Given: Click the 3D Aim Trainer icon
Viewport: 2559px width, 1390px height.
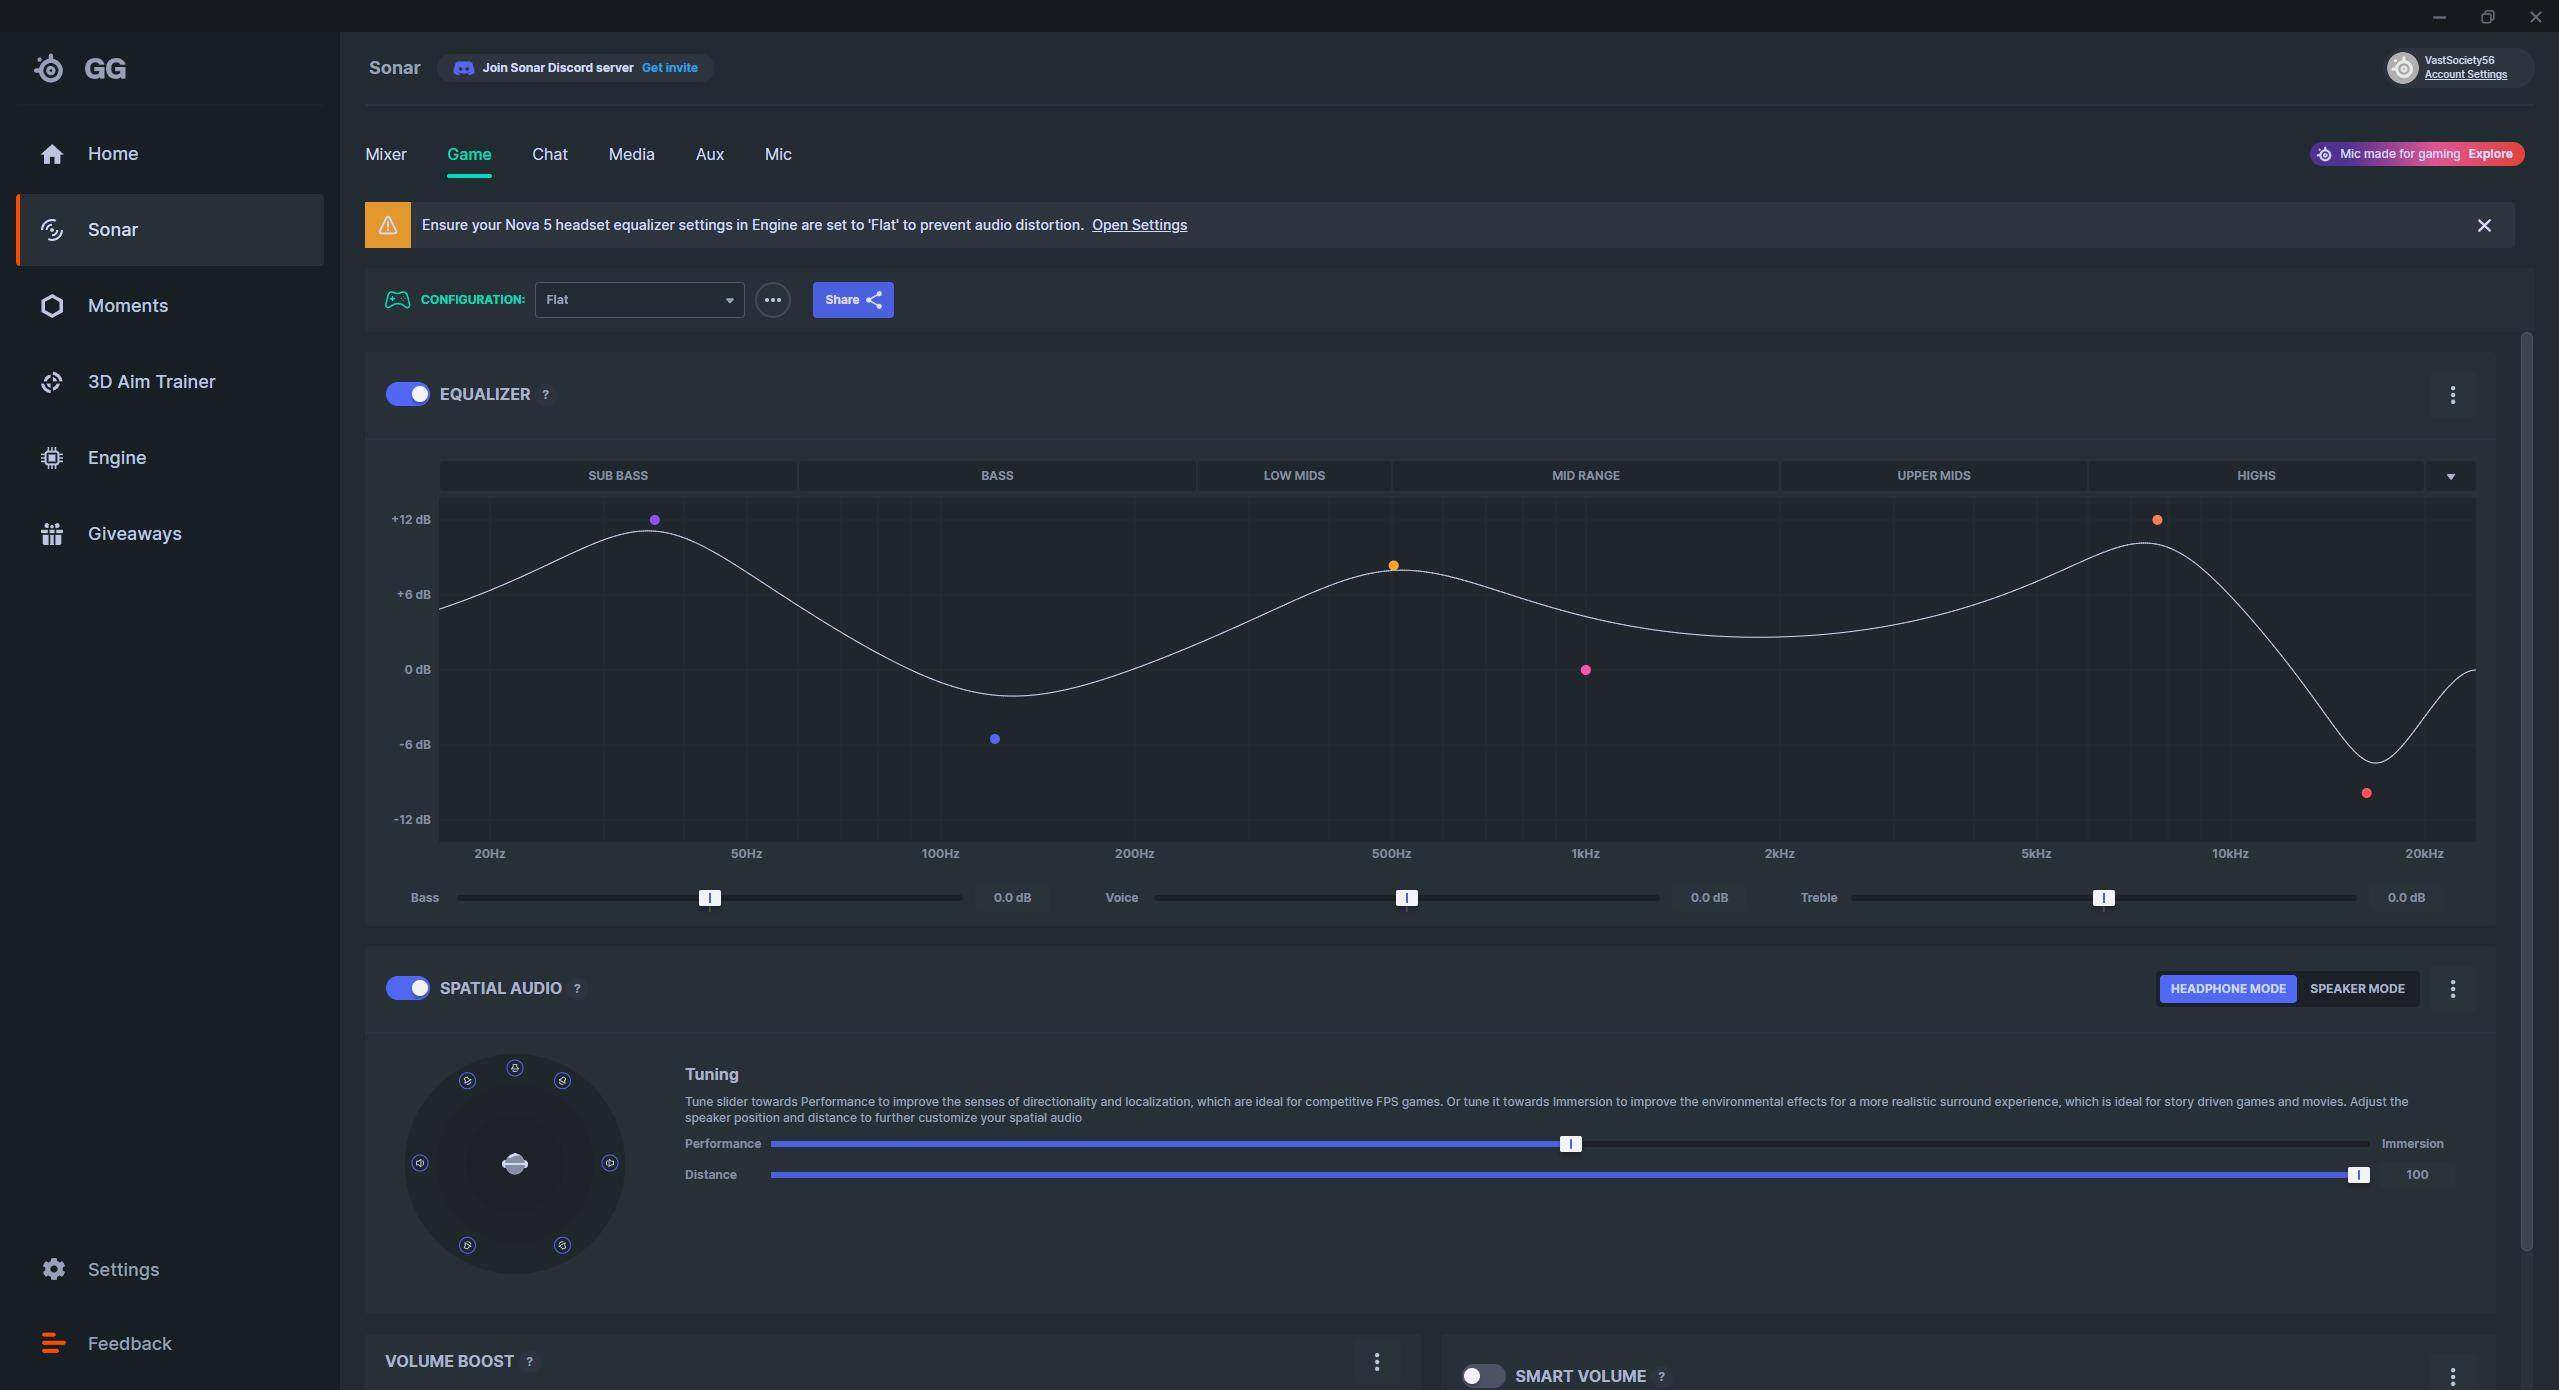Looking at the screenshot, I should (x=52, y=382).
